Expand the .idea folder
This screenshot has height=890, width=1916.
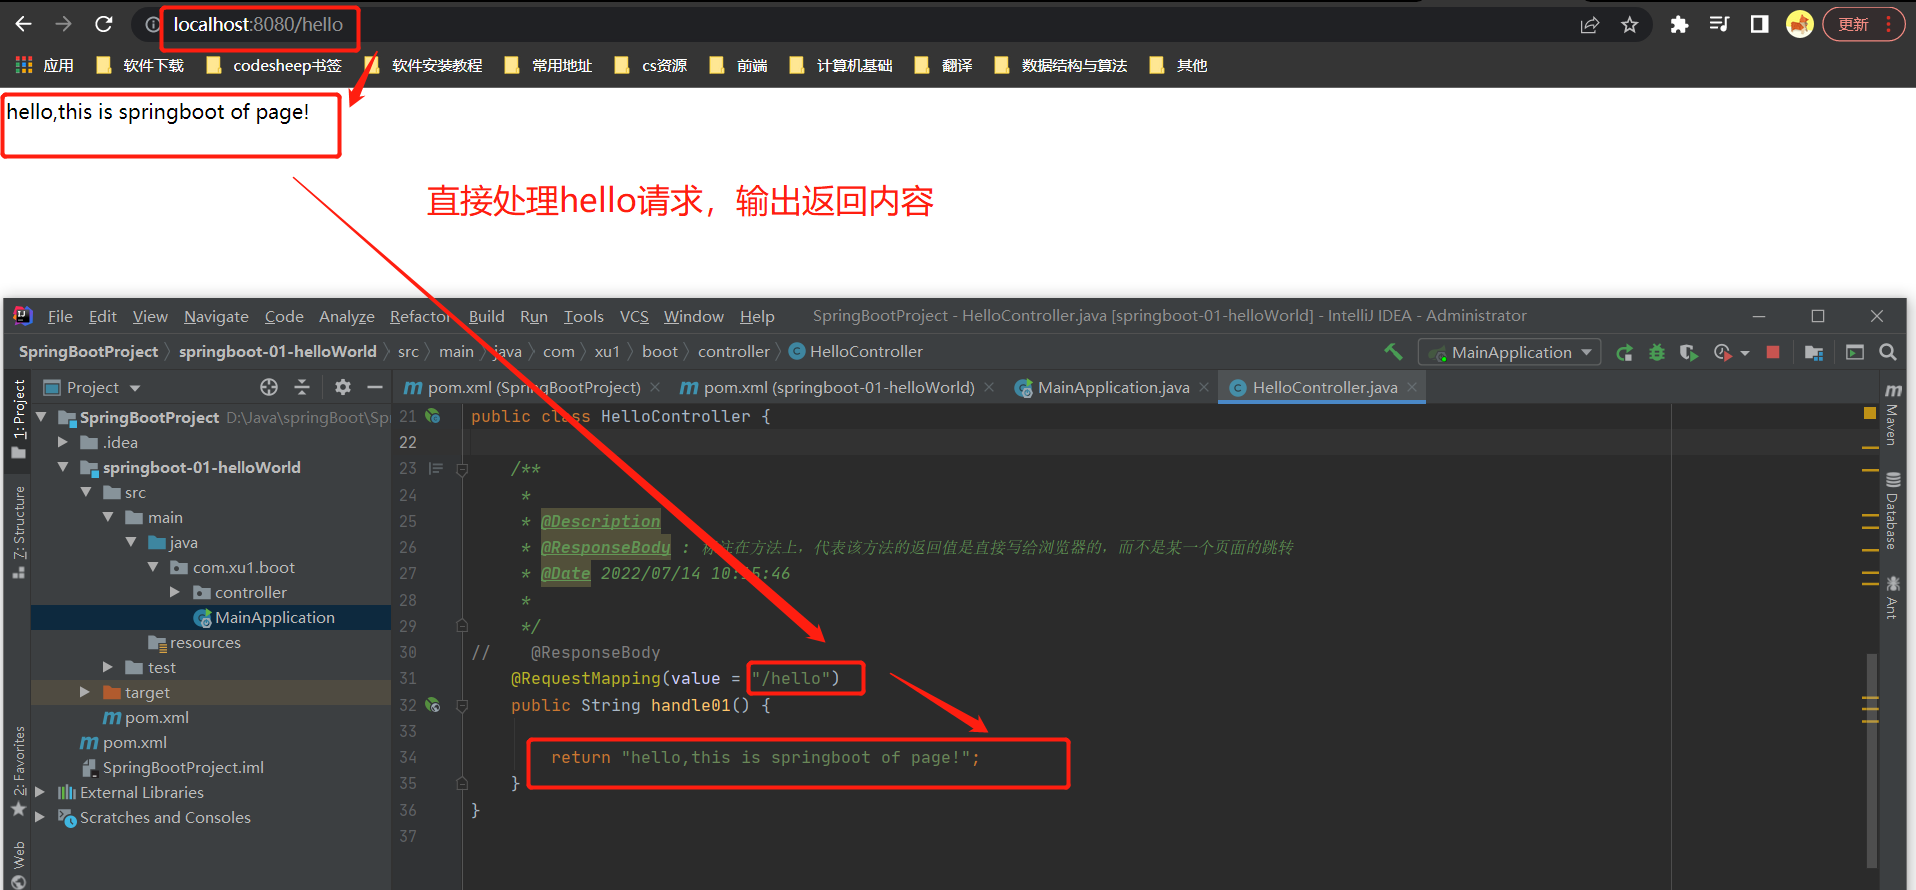[63, 442]
